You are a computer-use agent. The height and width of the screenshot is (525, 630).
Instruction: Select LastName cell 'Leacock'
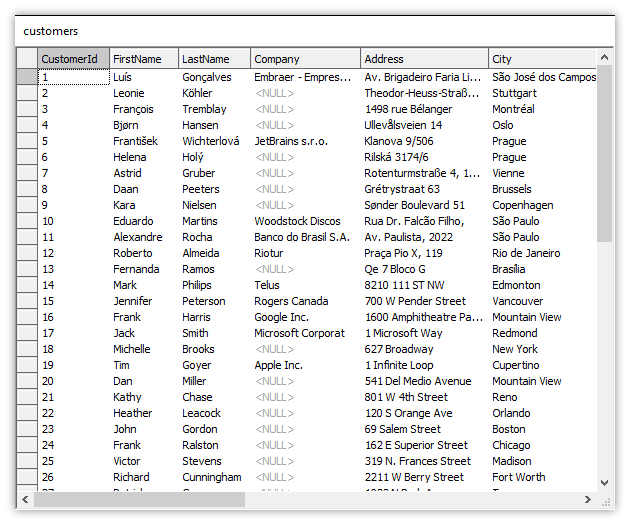click(215, 413)
